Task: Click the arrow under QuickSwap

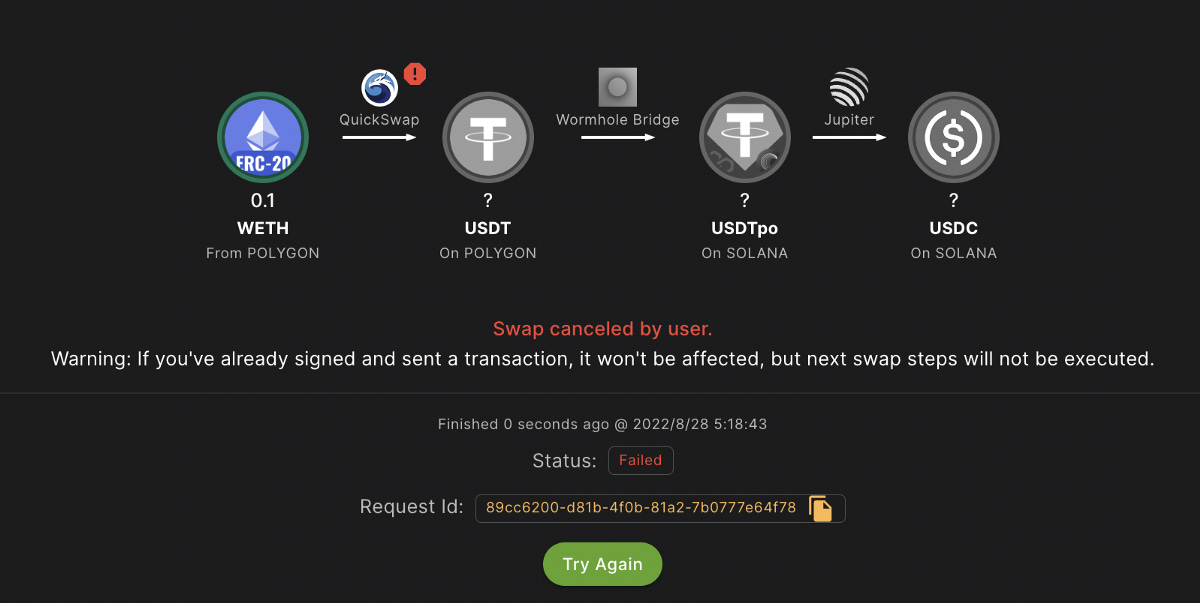Action: (x=378, y=138)
